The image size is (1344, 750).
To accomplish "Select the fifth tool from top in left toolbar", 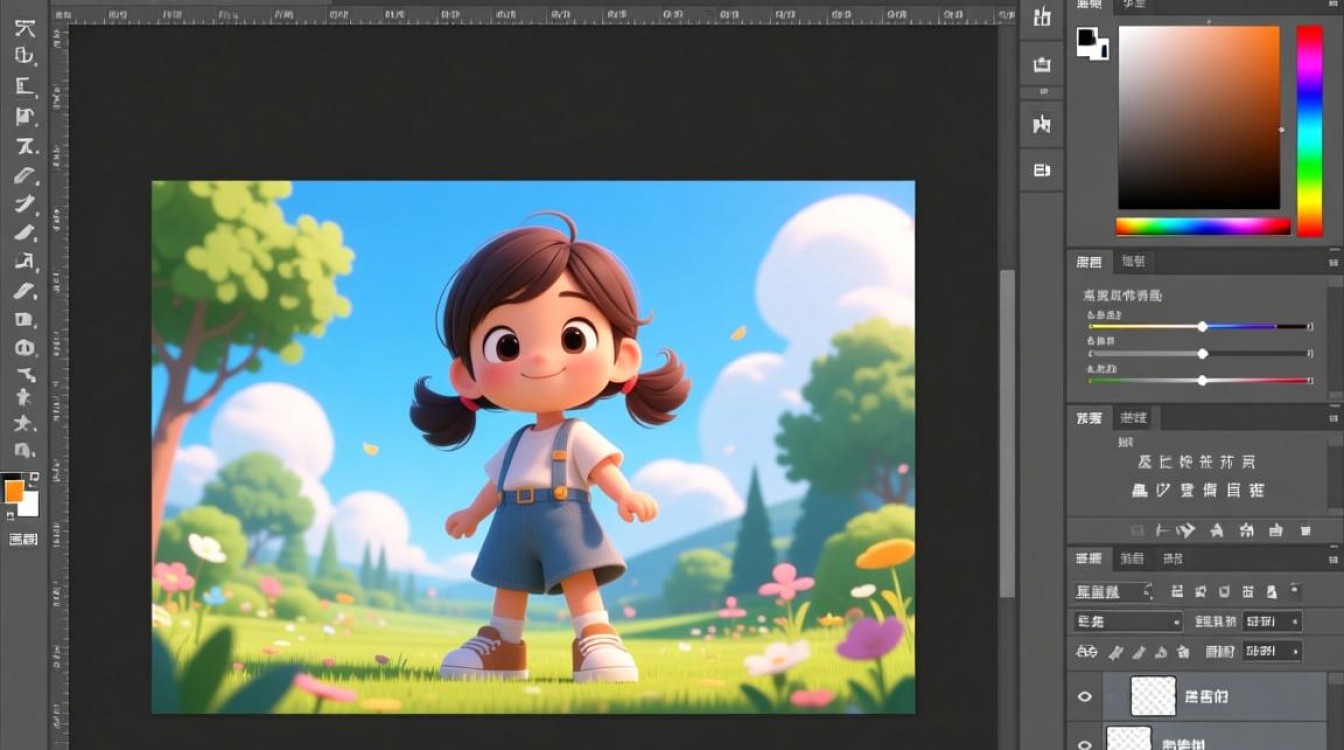I will tap(25, 146).
